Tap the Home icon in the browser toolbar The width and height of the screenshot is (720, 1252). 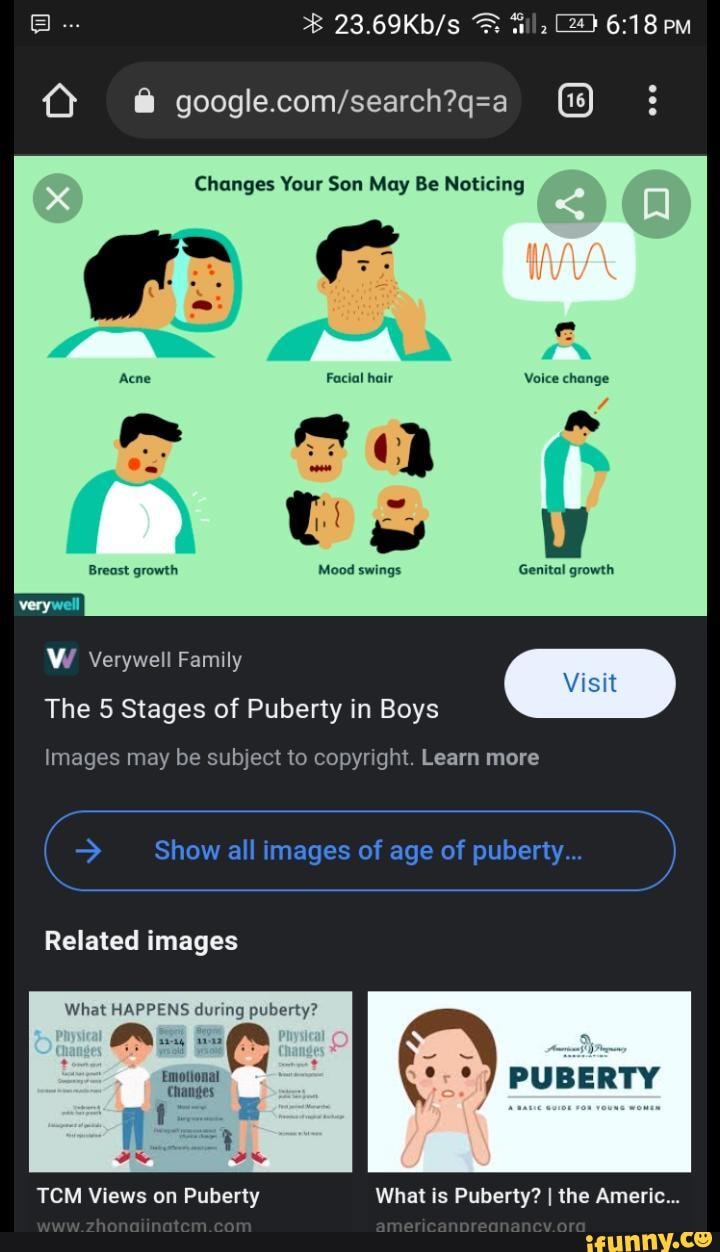tap(59, 99)
